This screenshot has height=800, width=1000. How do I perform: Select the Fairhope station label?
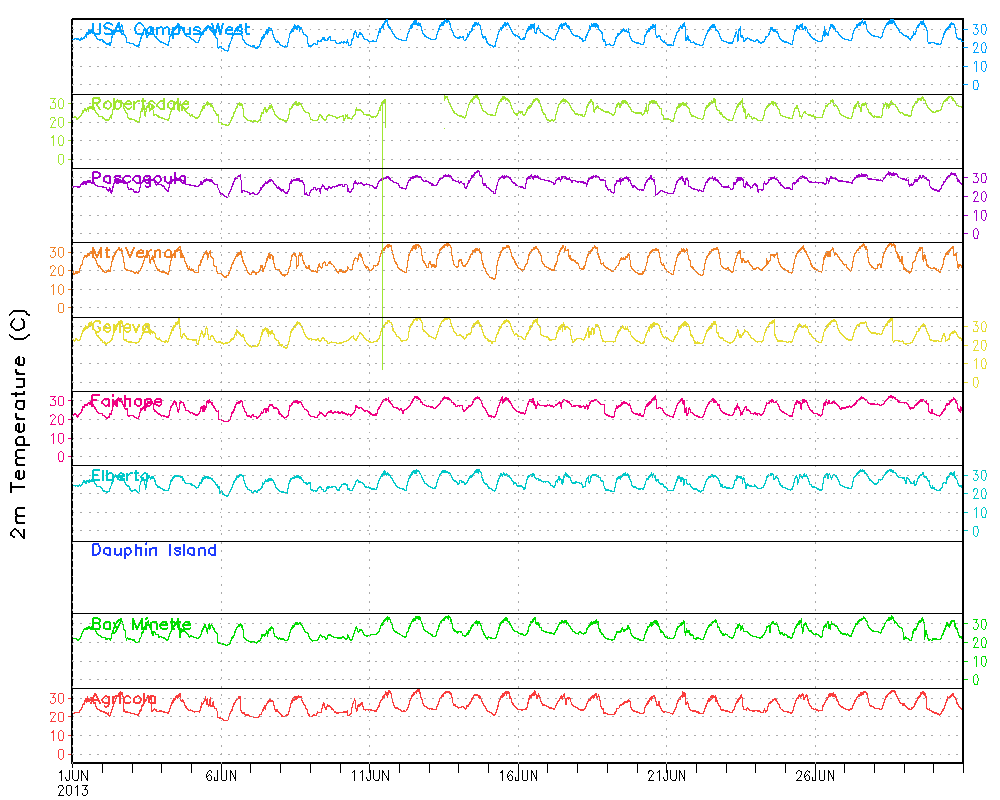tap(126, 401)
